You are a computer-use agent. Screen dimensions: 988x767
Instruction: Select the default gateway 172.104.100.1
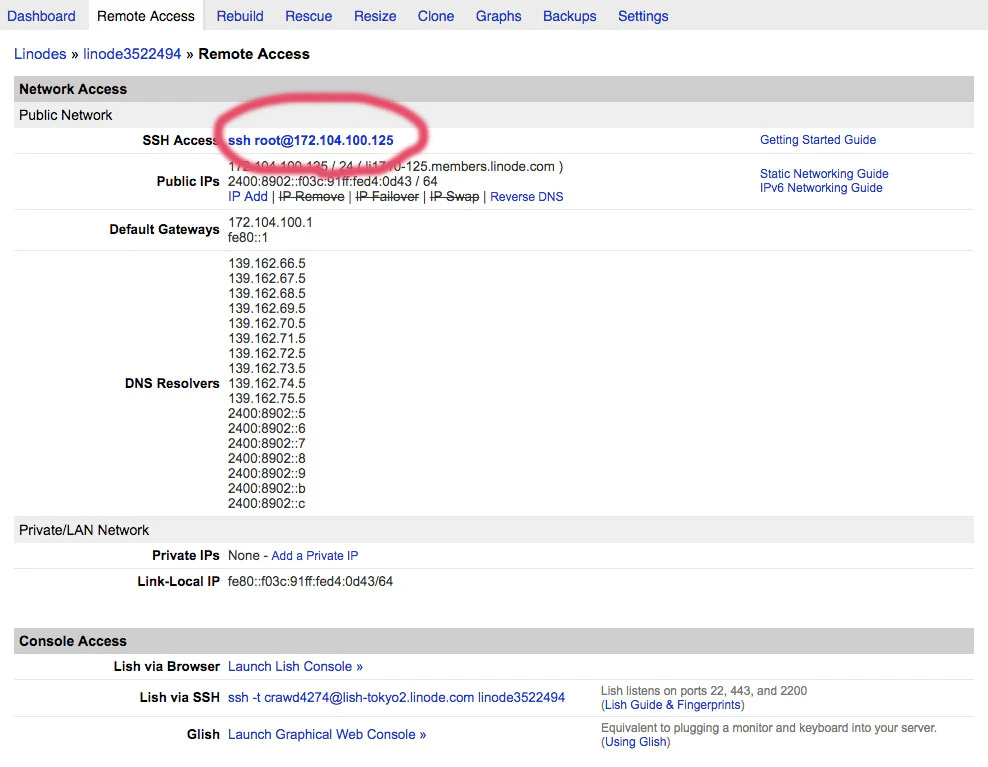(x=270, y=222)
